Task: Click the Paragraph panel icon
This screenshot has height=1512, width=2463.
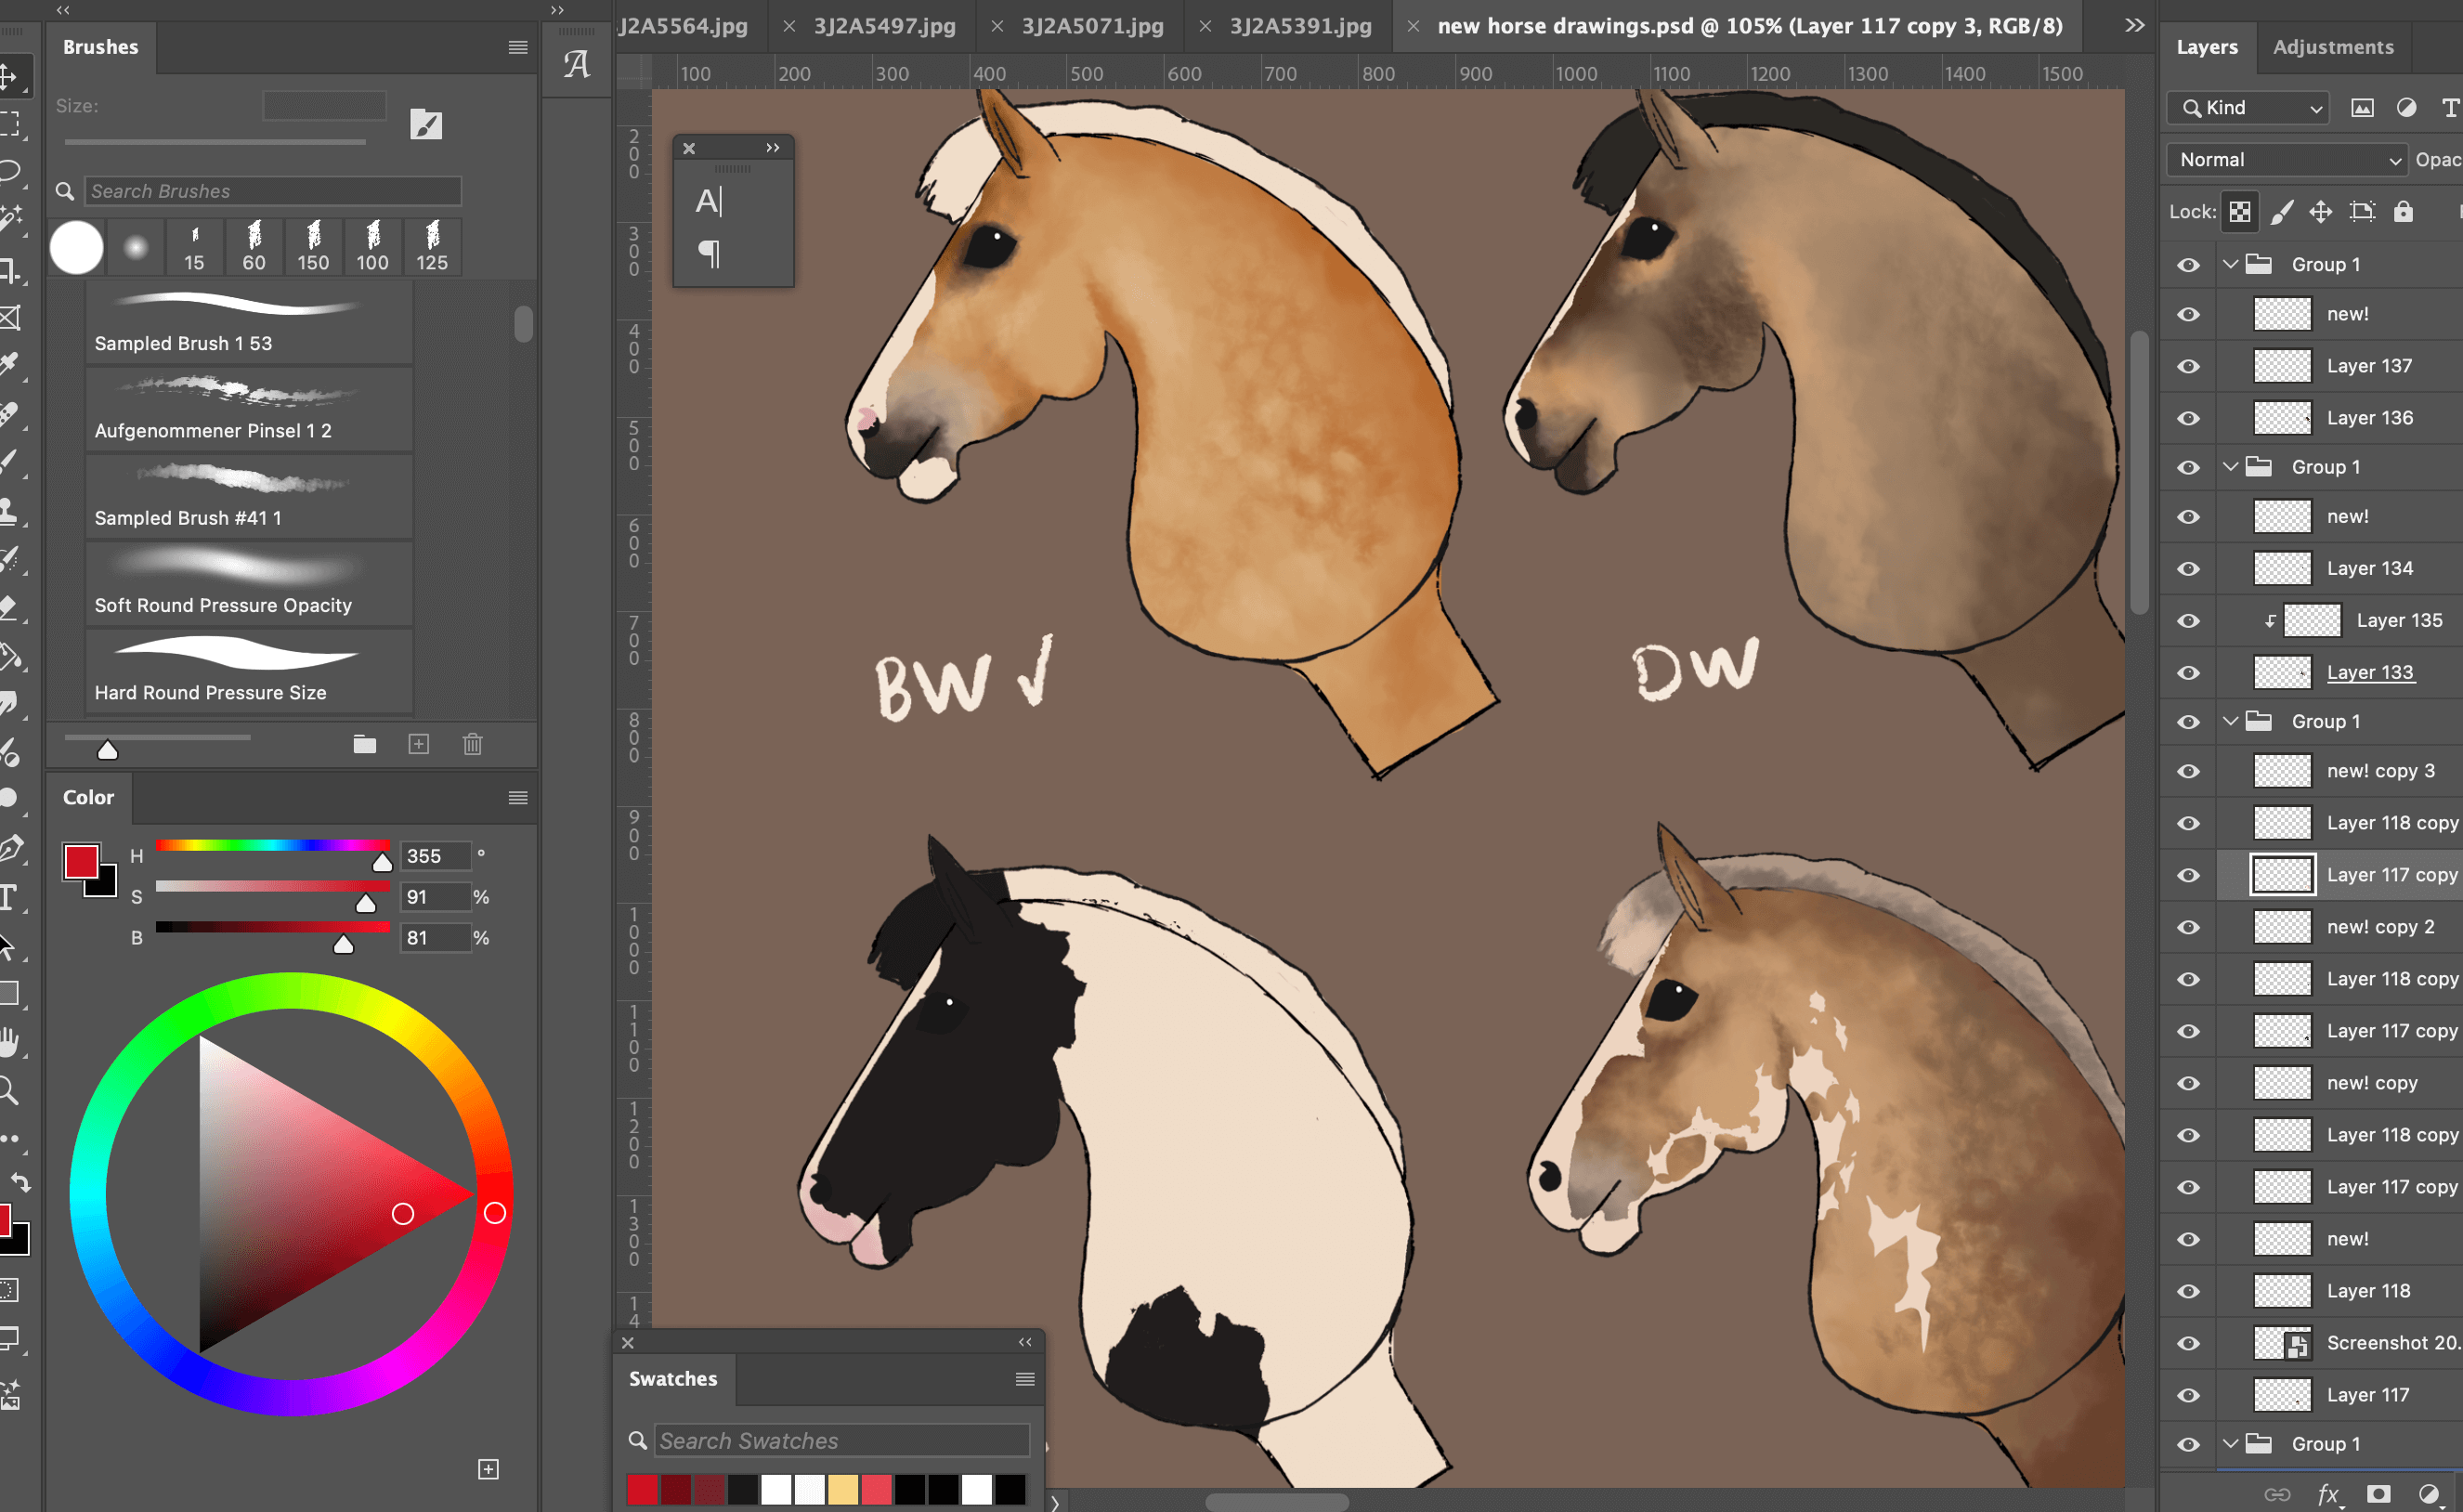Action: coord(708,253)
